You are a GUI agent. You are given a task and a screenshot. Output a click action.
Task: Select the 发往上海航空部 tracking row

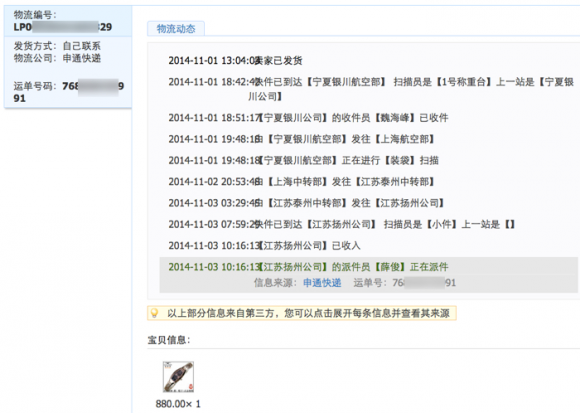302,139
